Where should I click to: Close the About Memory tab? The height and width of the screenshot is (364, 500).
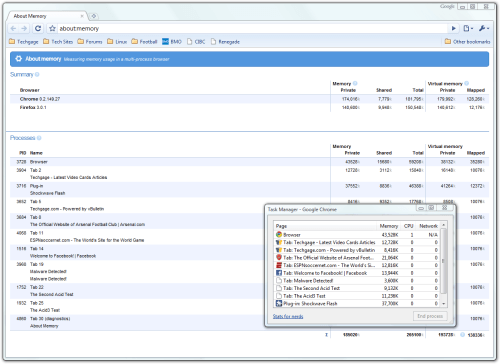click(x=82, y=16)
